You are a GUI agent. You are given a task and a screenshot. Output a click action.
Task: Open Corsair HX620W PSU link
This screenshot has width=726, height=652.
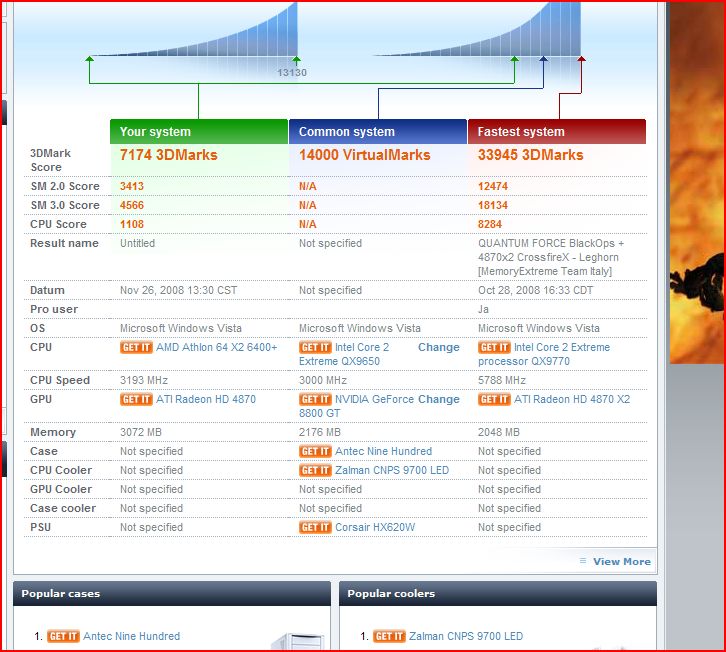point(375,527)
